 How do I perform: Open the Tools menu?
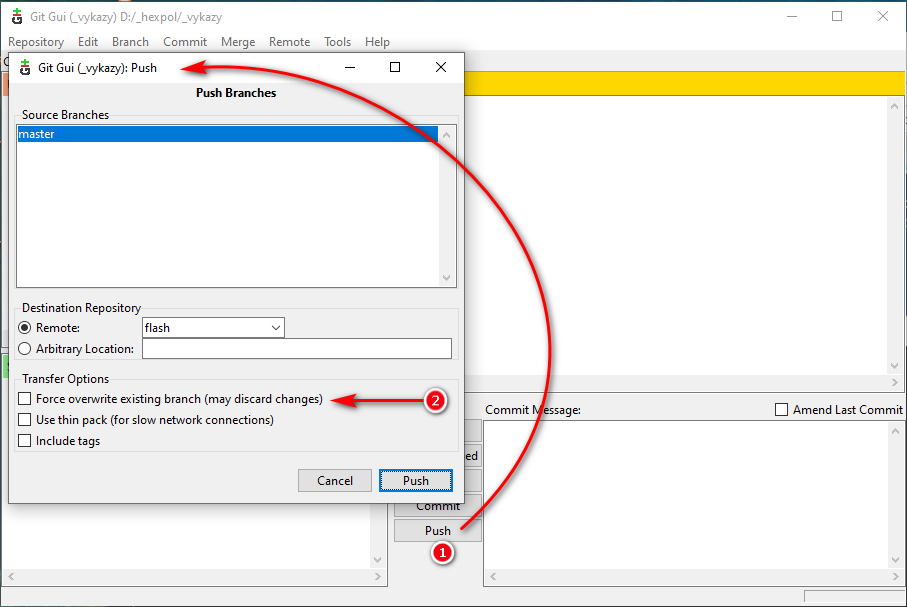click(x=337, y=42)
